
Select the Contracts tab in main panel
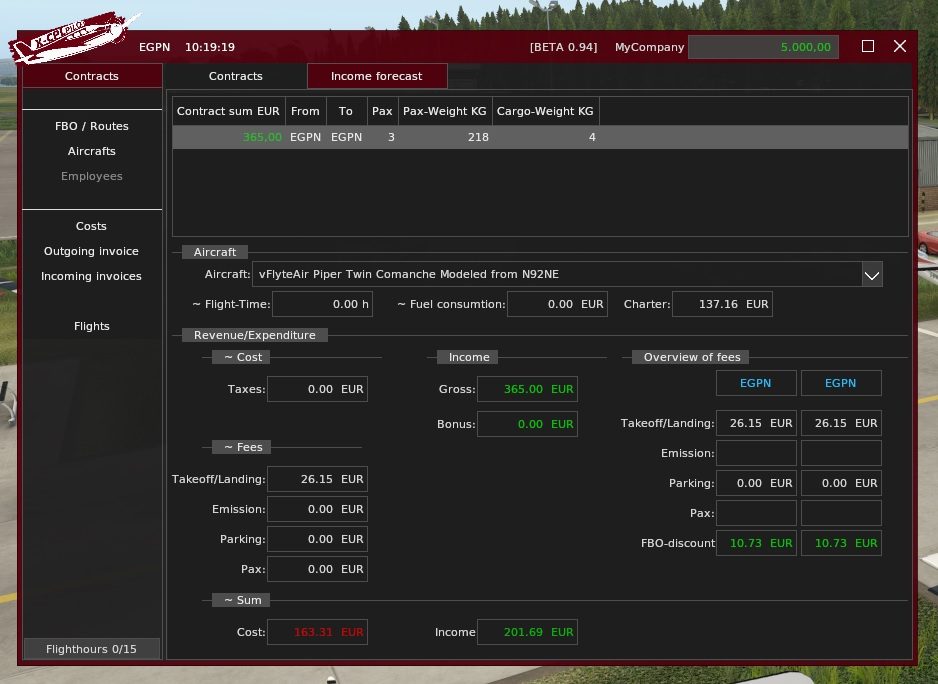pos(235,76)
